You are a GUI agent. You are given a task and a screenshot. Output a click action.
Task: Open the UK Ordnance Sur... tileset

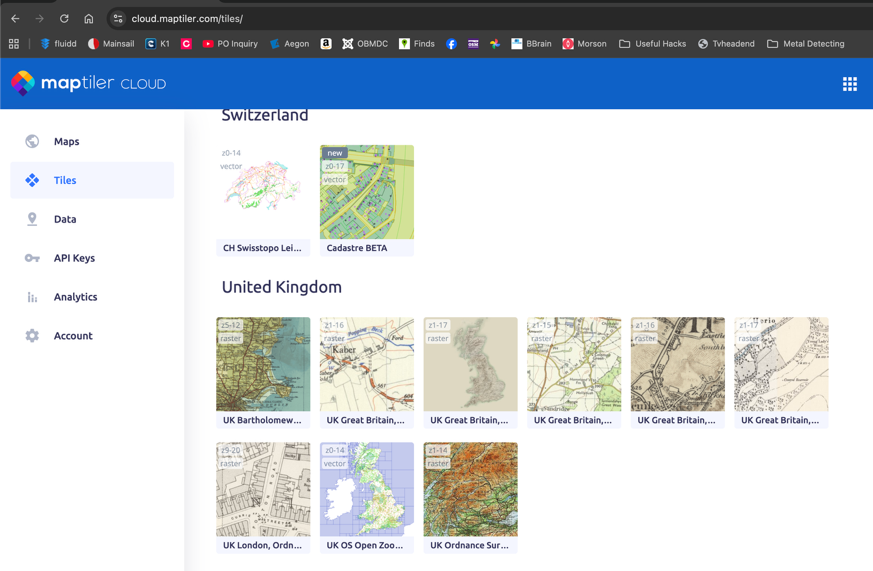coord(470,498)
